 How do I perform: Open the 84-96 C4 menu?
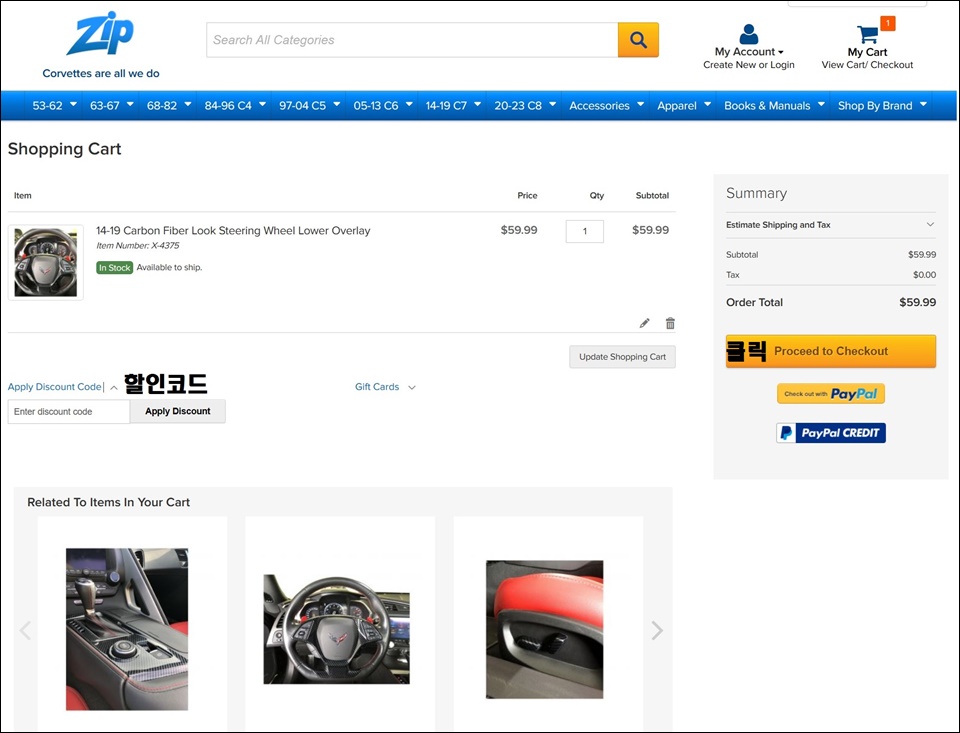tap(234, 105)
